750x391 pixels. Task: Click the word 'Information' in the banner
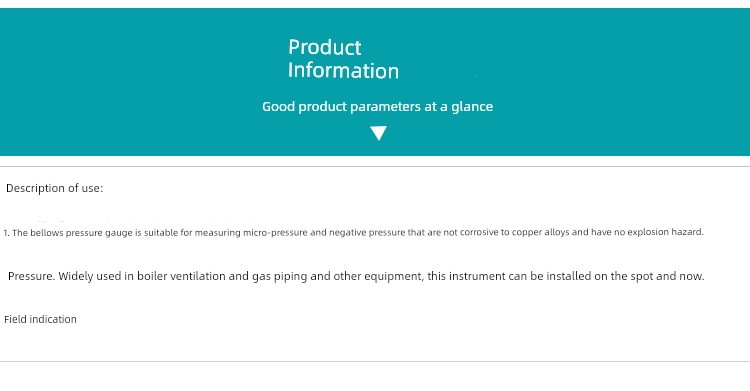pyautogui.click(x=343, y=70)
